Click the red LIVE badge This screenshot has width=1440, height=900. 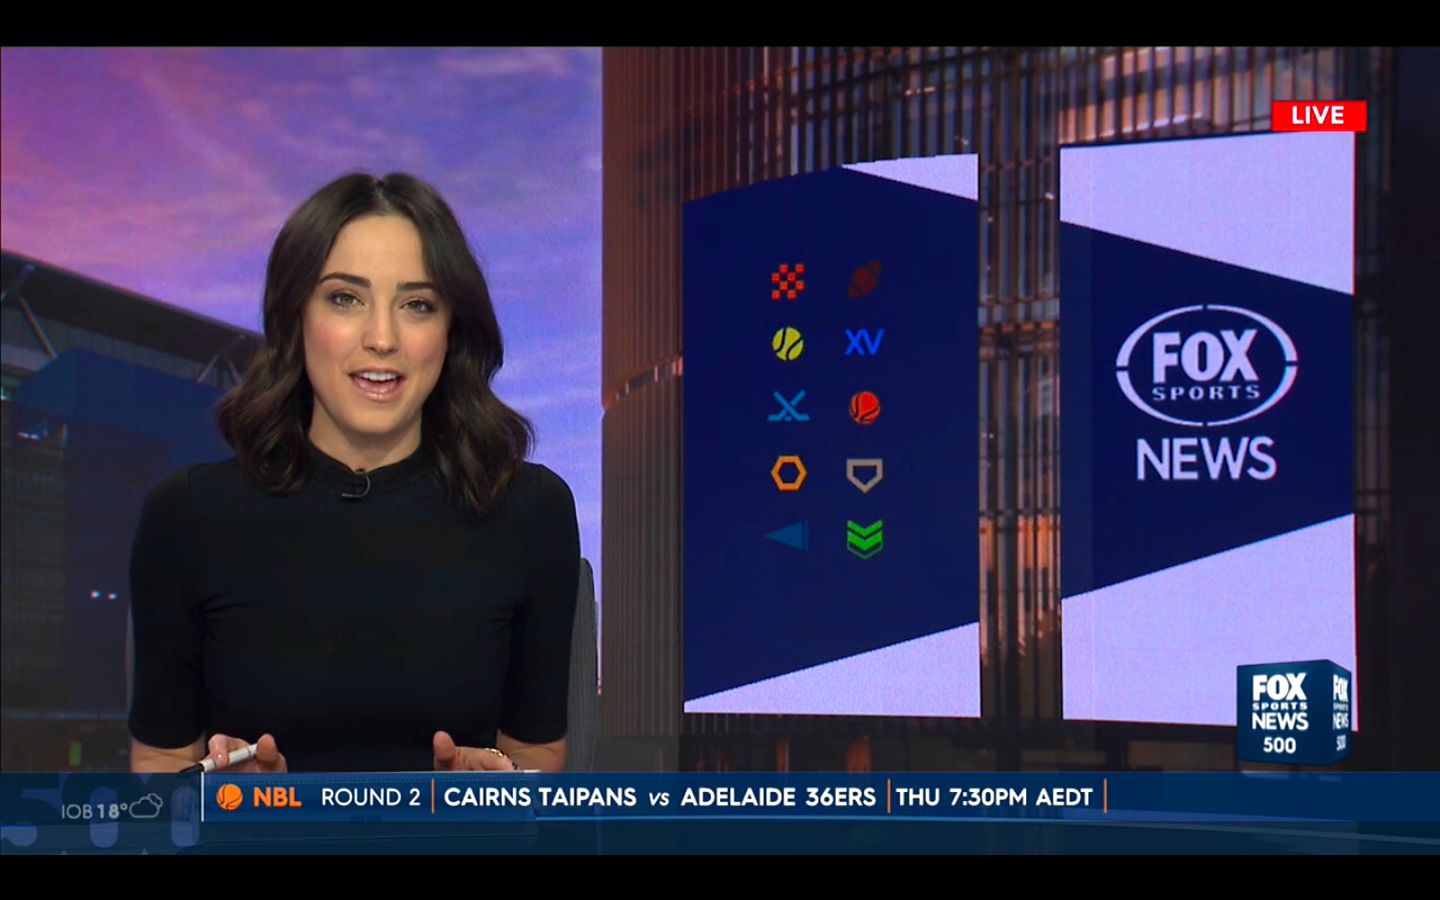click(x=1318, y=115)
